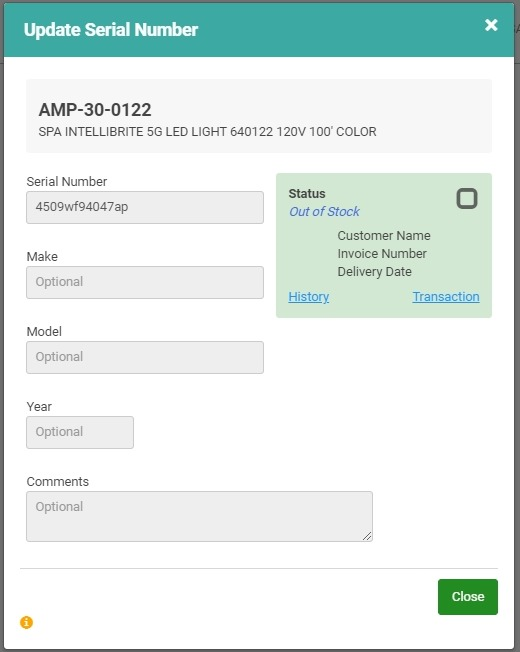The height and width of the screenshot is (652, 520).
Task: Click into the Make field
Action: pyautogui.click(x=145, y=282)
